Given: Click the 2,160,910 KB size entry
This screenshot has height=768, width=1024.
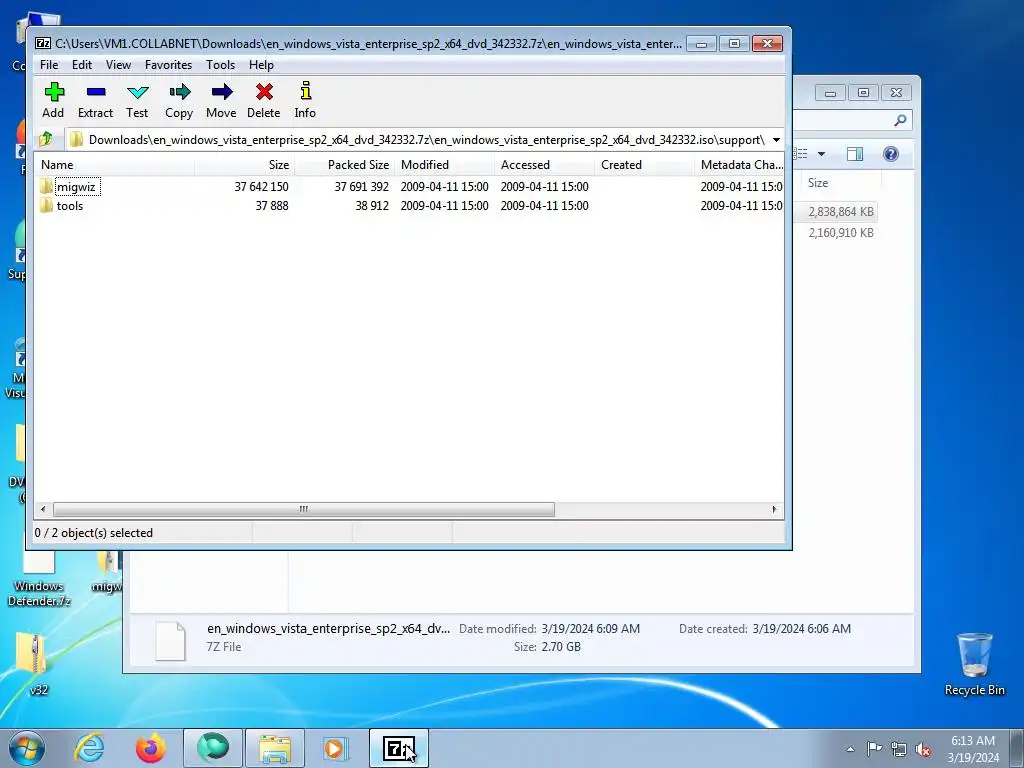Looking at the screenshot, I should click(x=840, y=232).
